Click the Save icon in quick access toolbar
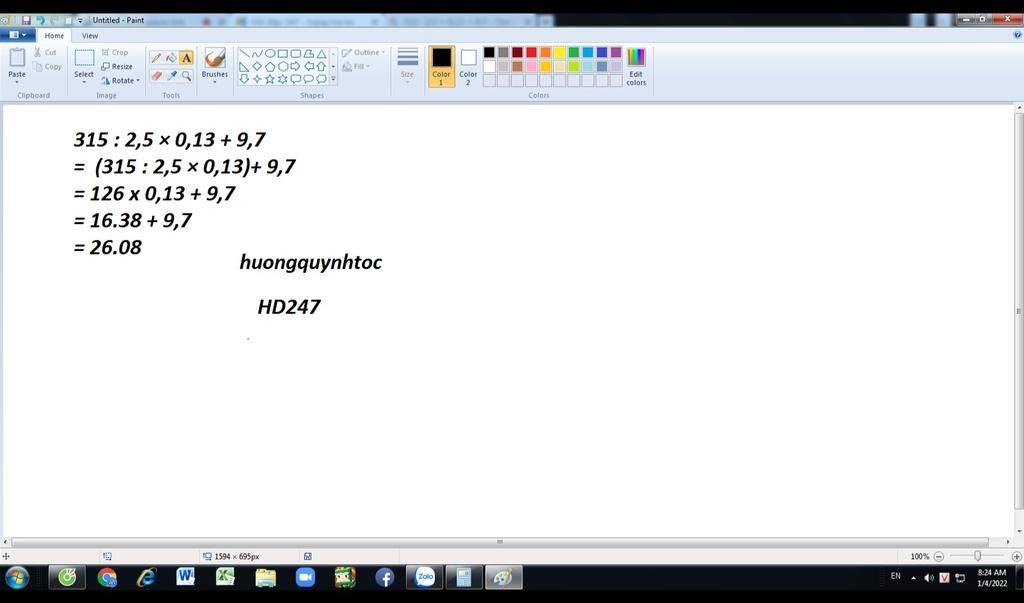 point(26,20)
